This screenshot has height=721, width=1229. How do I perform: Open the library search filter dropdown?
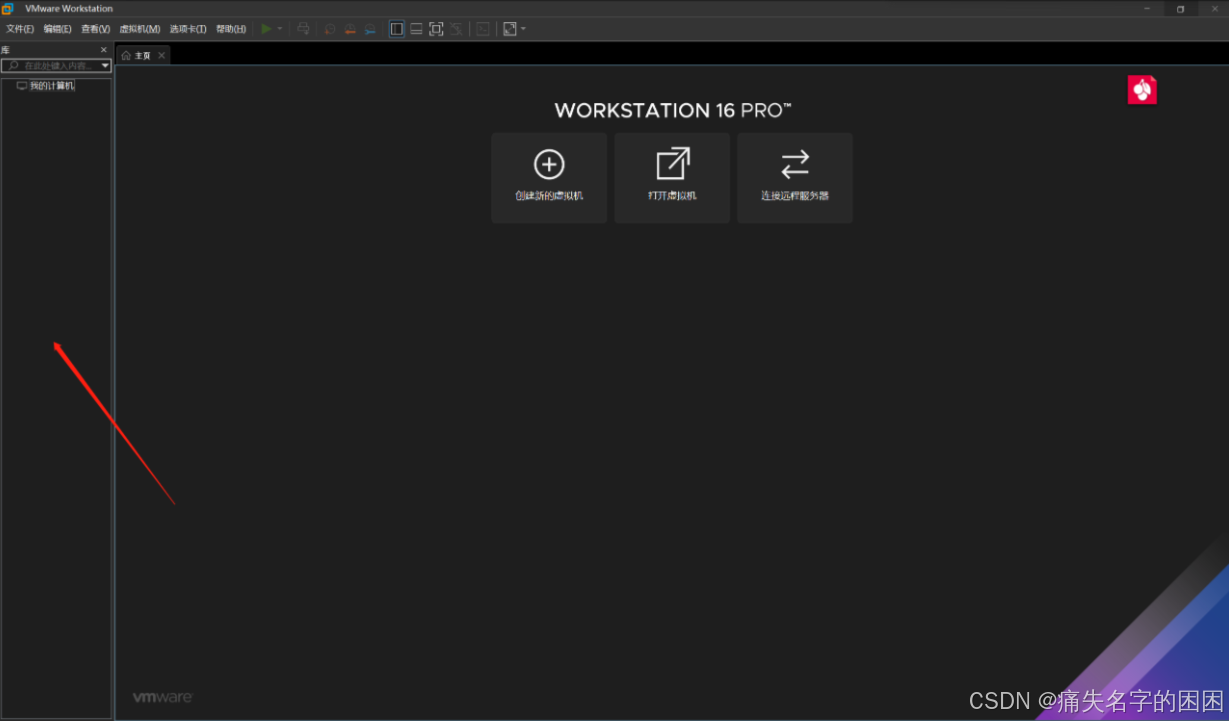(106, 65)
